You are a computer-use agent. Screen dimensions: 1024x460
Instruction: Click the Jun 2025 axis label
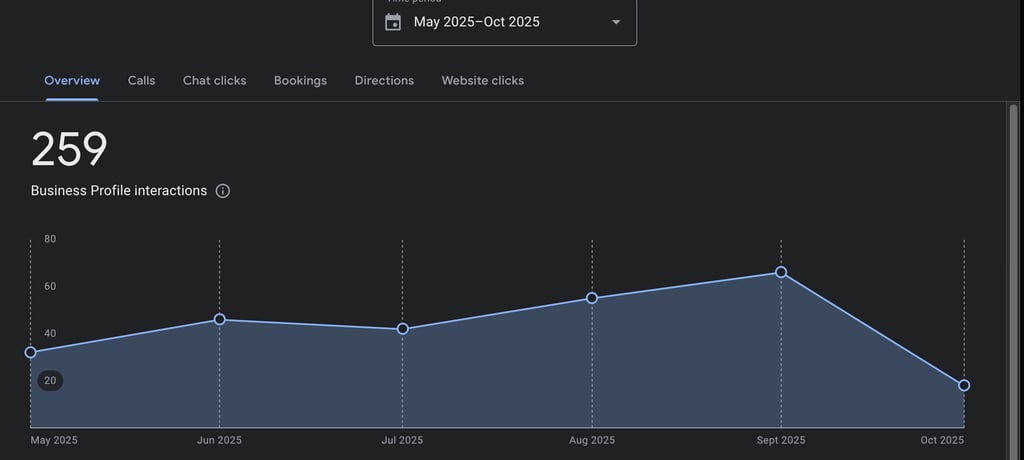tap(219, 440)
